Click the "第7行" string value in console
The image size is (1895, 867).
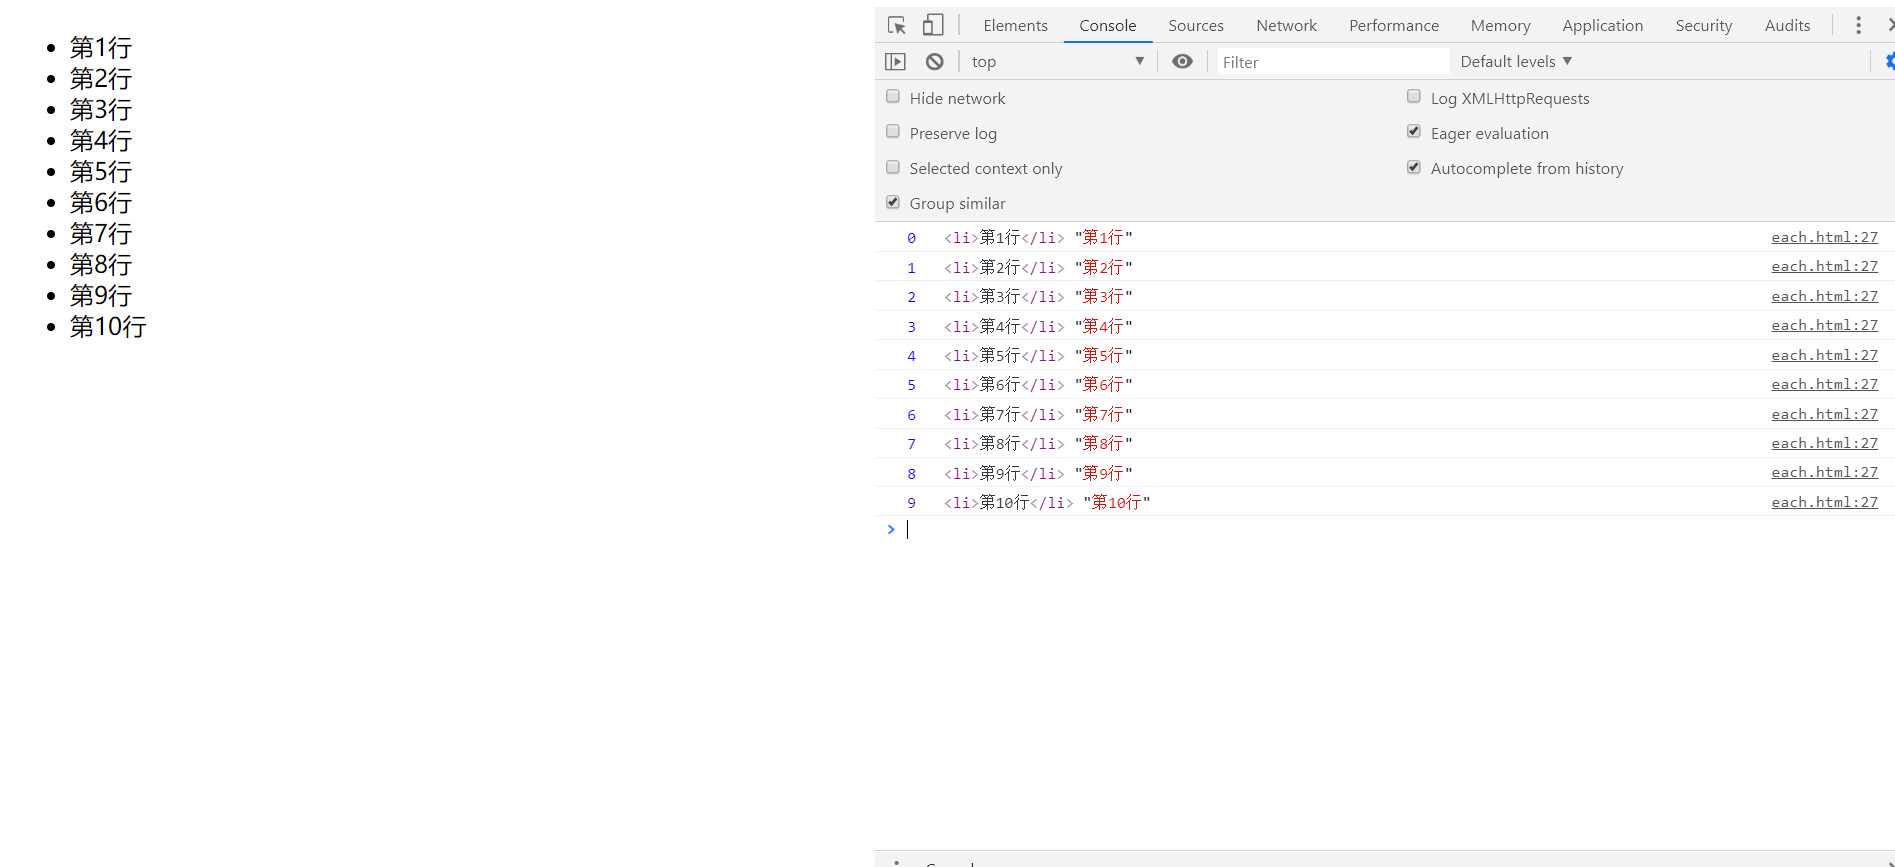pyautogui.click(x=1104, y=415)
